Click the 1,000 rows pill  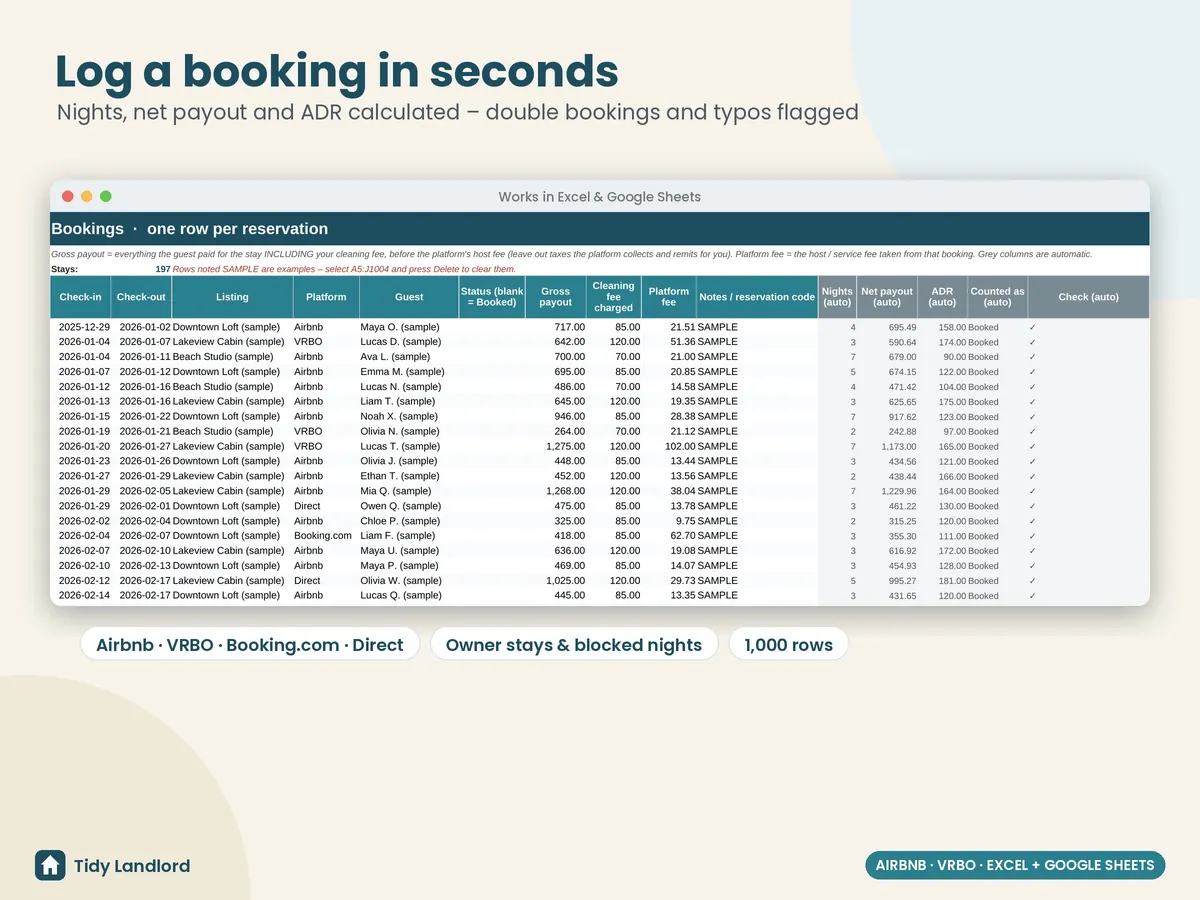click(x=789, y=645)
